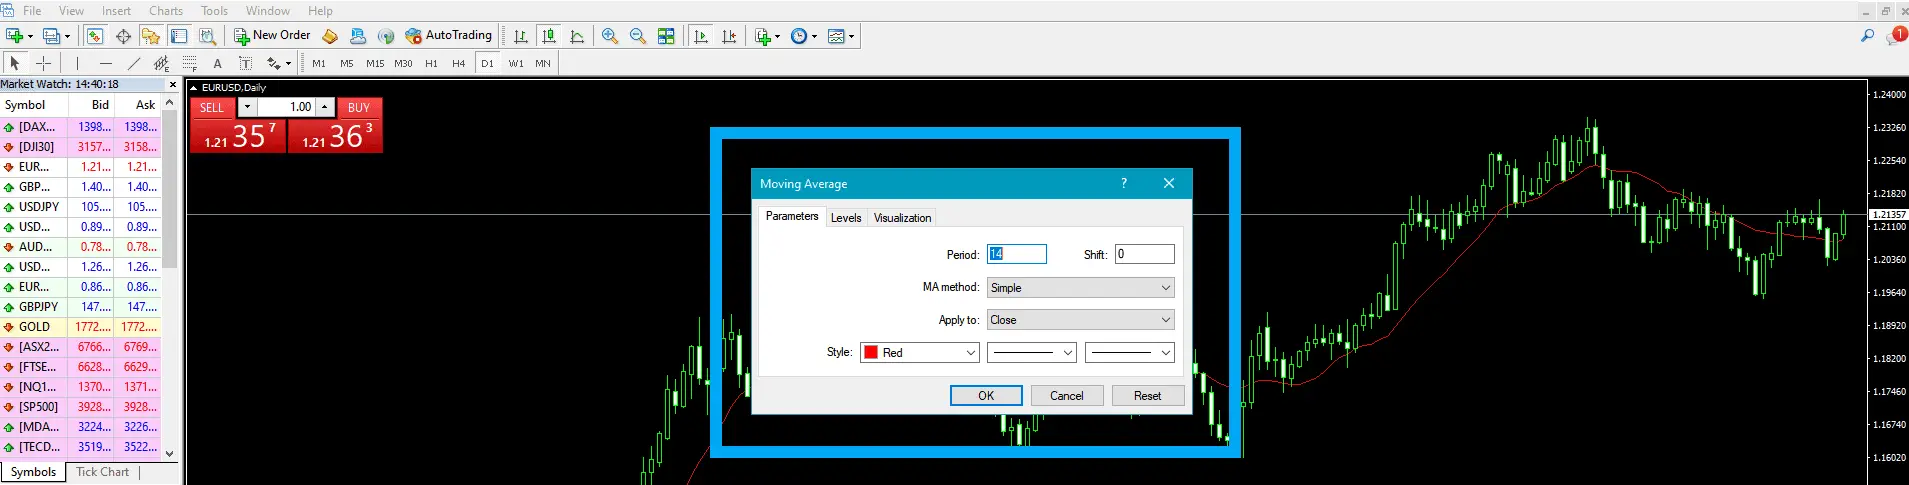Toggle the Market Watch window icon
Image resolution: width=1909 pixels, height=485 pixels.
[x=94, y=36]
